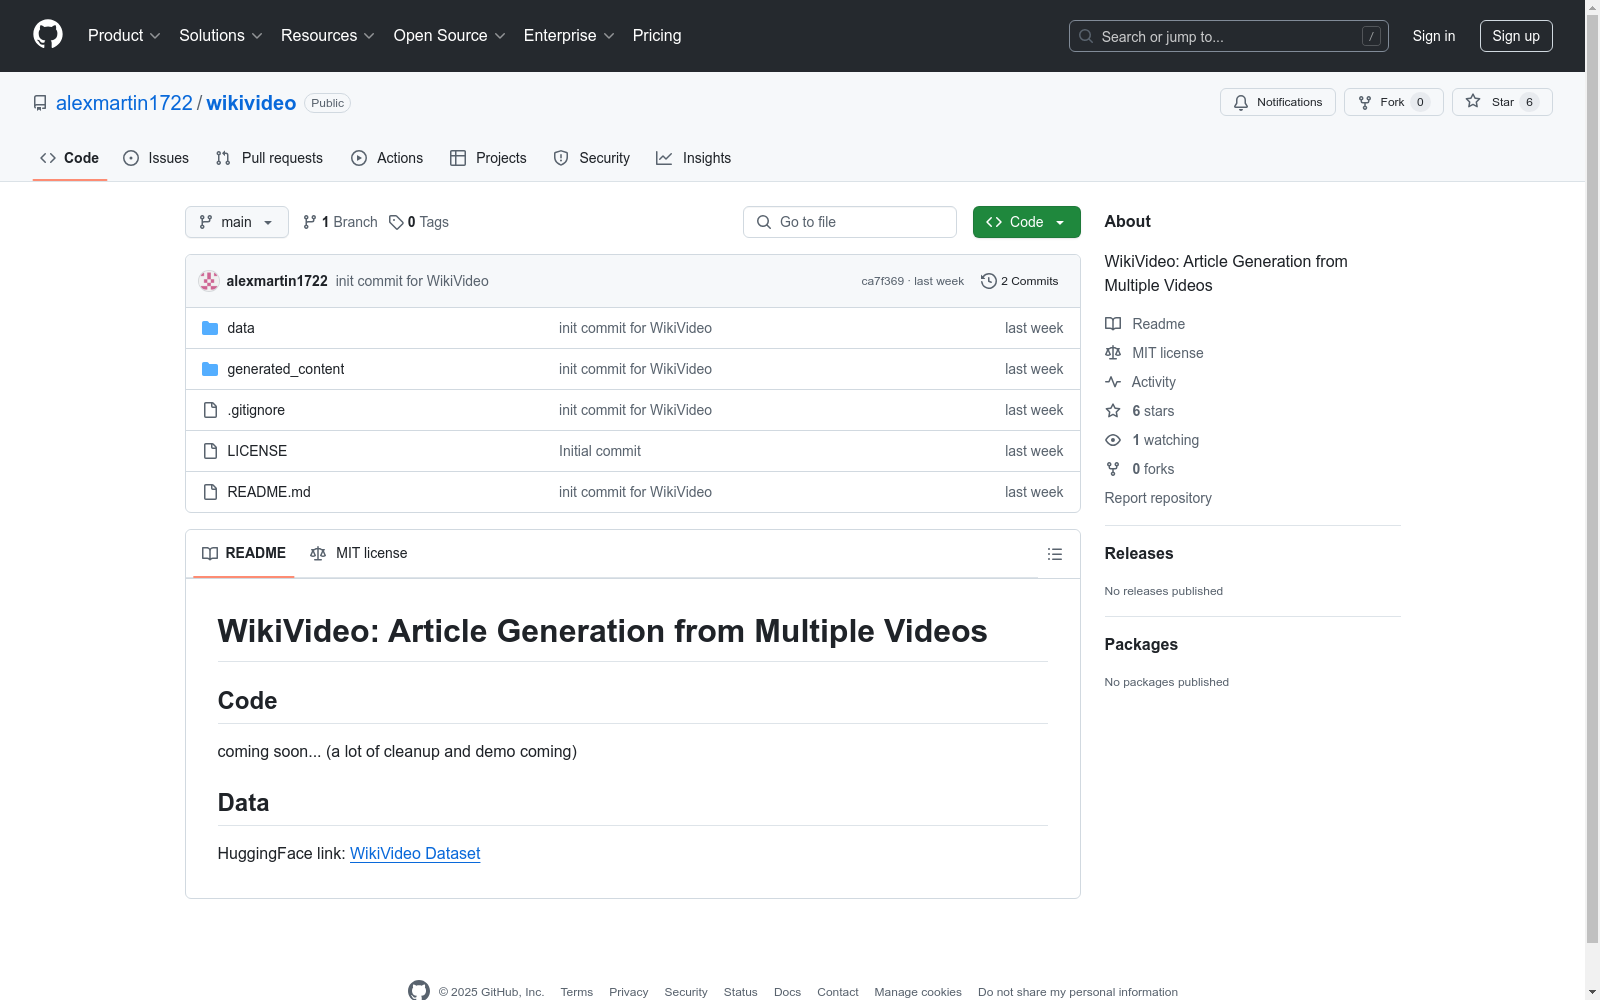Viewport: 1600px width, 1000px height.
Task: Select the MIT license tab
Action: coord(359,553)
